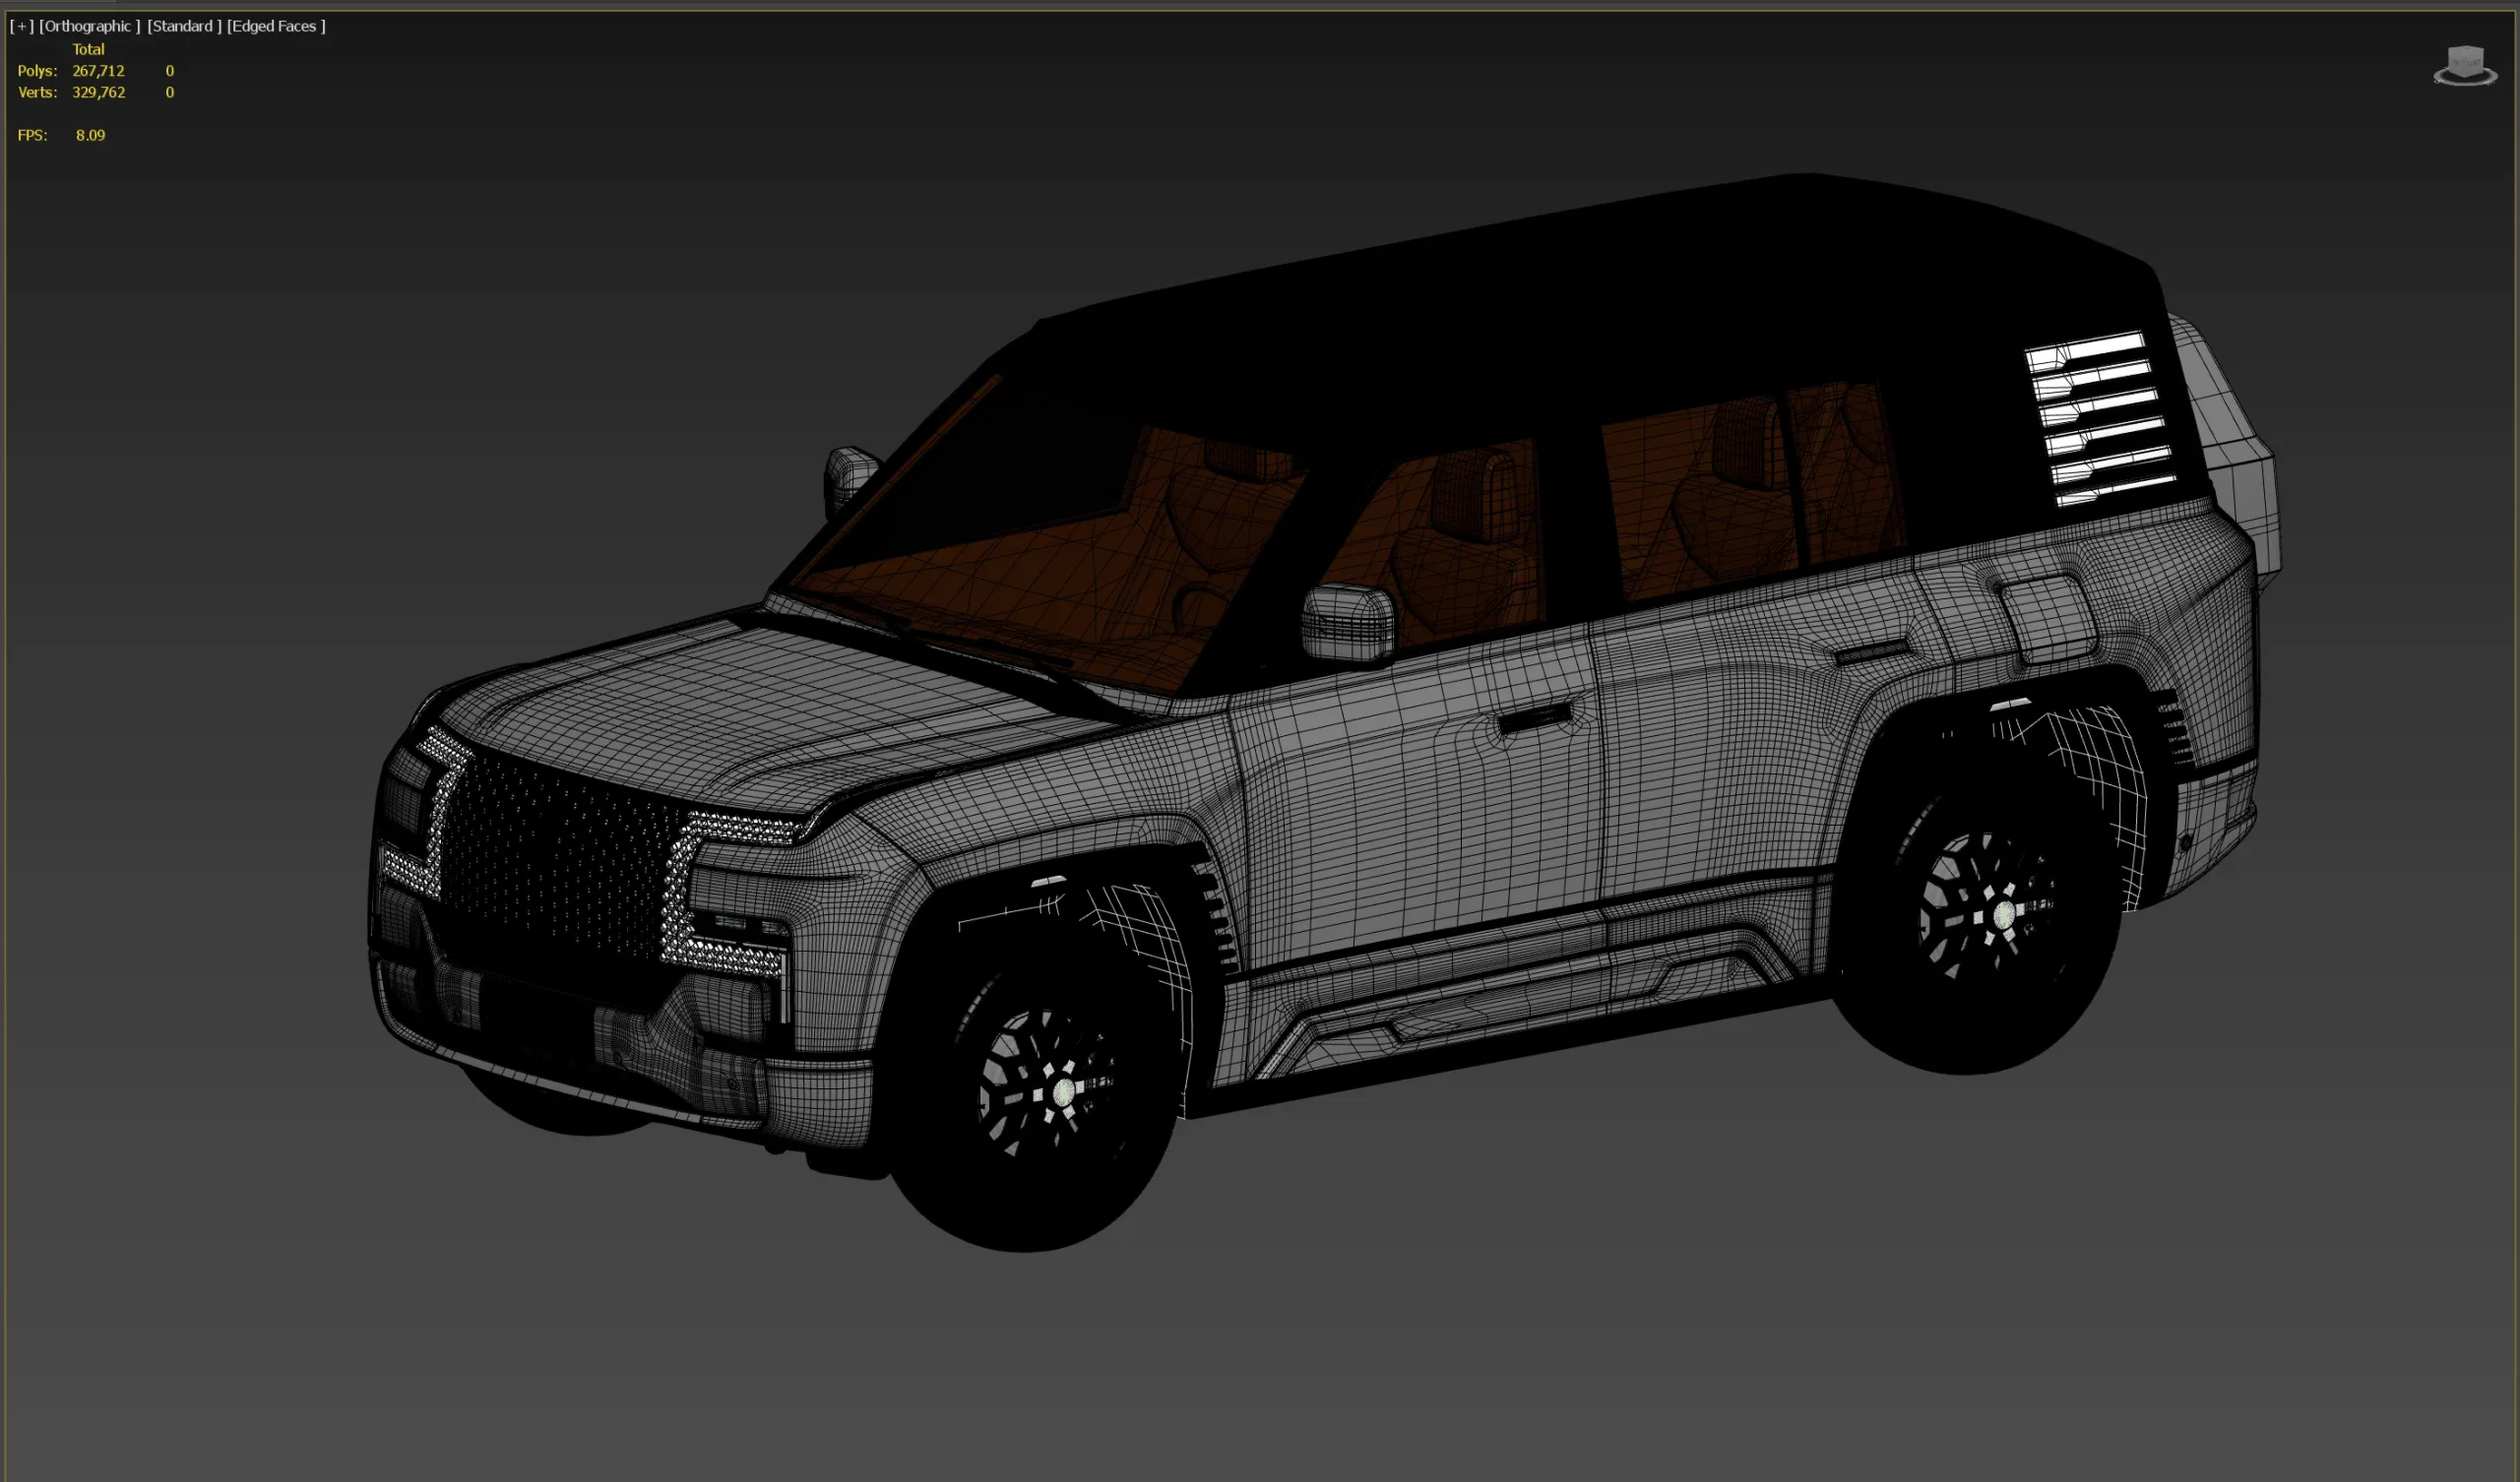Click the Polys: statistics label
This screenshot has height=1482, width=2520.
click(x=37, y=71)
